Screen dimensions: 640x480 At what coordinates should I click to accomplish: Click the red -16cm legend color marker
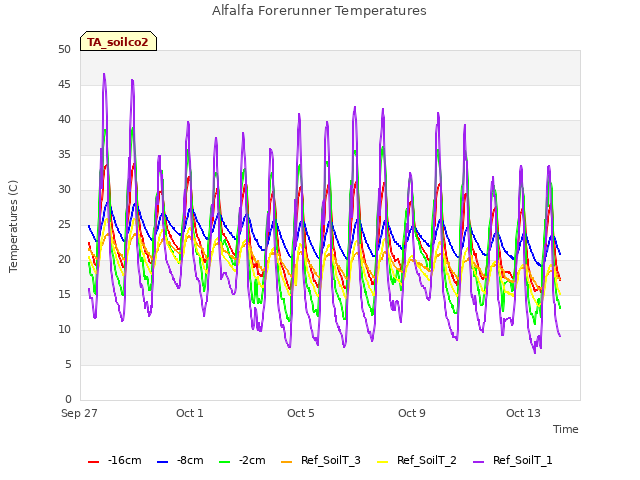point(93,462)
